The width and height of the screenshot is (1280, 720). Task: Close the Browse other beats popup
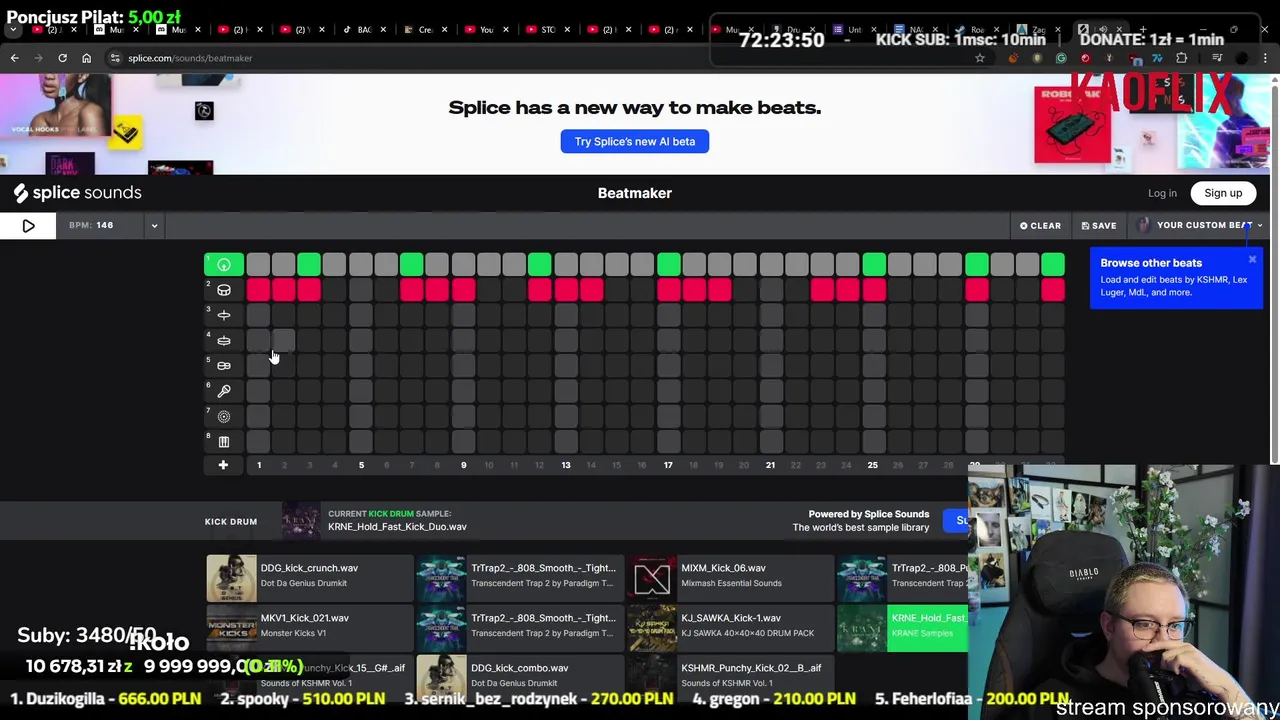(x=1252, y=260)
